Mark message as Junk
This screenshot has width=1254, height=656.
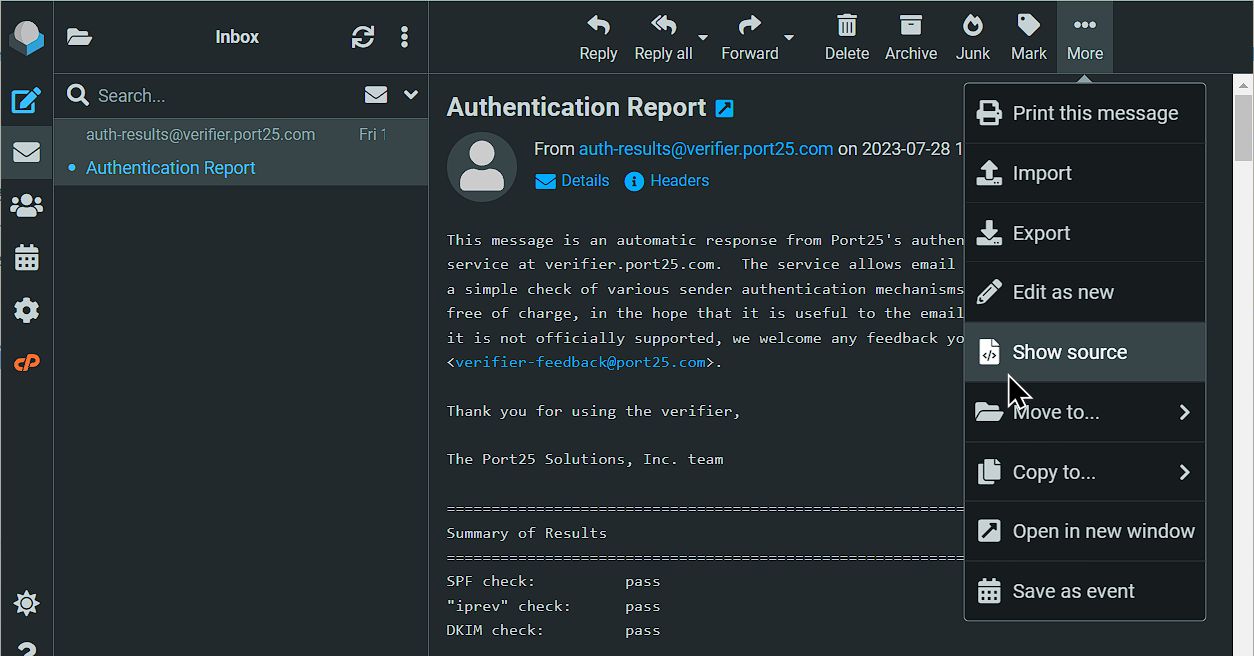pos(973,37)
